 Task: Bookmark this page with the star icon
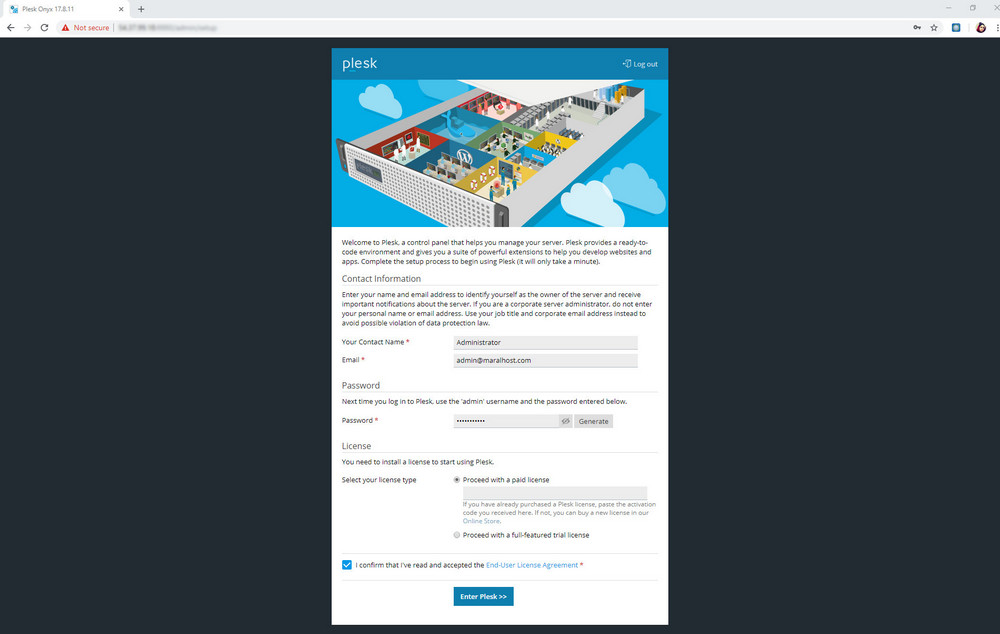click(x=934, y=27)
